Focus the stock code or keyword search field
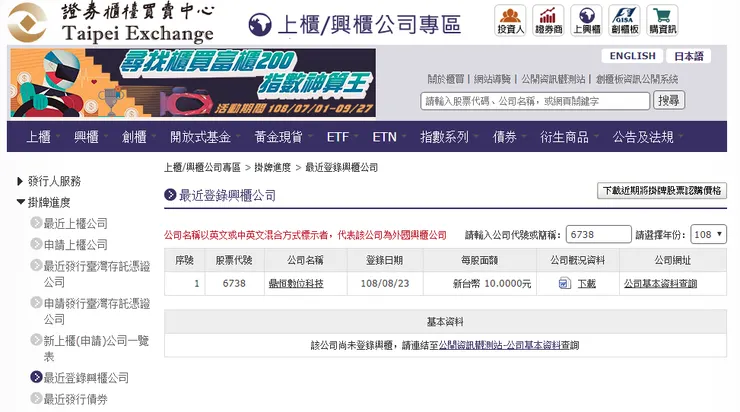Image resolution: width=740 pixels, height=412 pixels. click(535, 101)
